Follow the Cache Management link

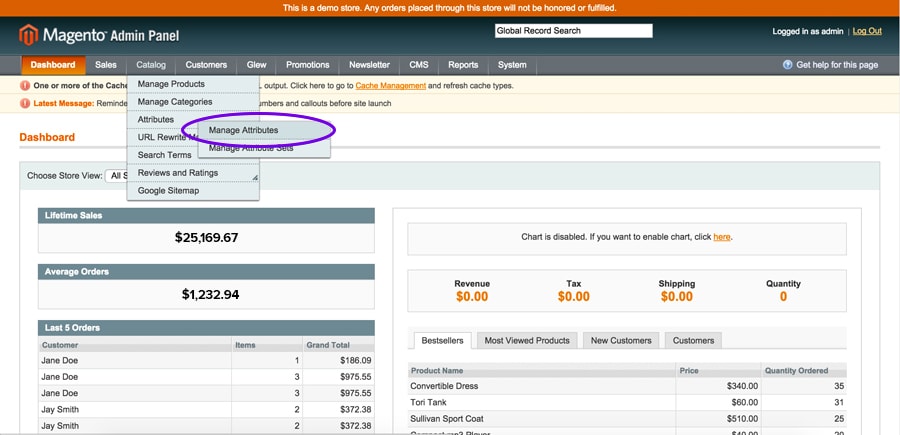coord(390,86)
